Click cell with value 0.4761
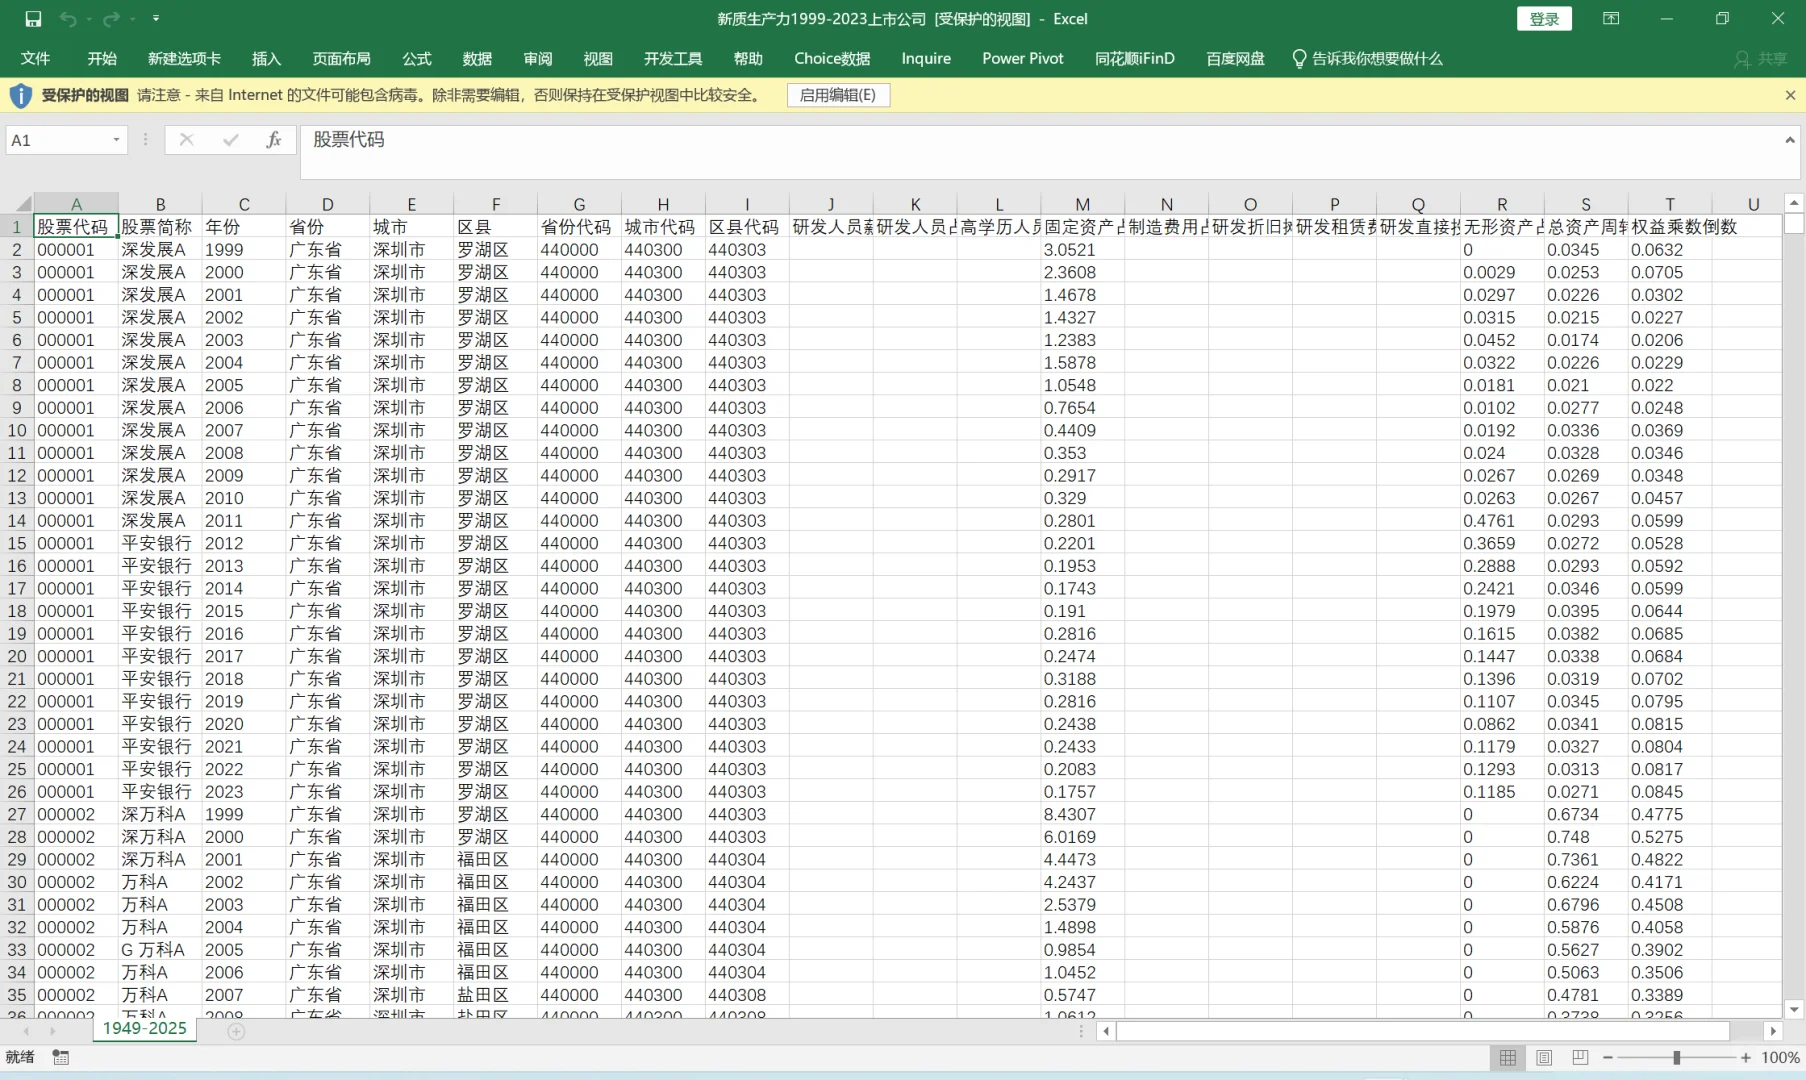This screenshot has width=1806, height=1080. 1502,521
